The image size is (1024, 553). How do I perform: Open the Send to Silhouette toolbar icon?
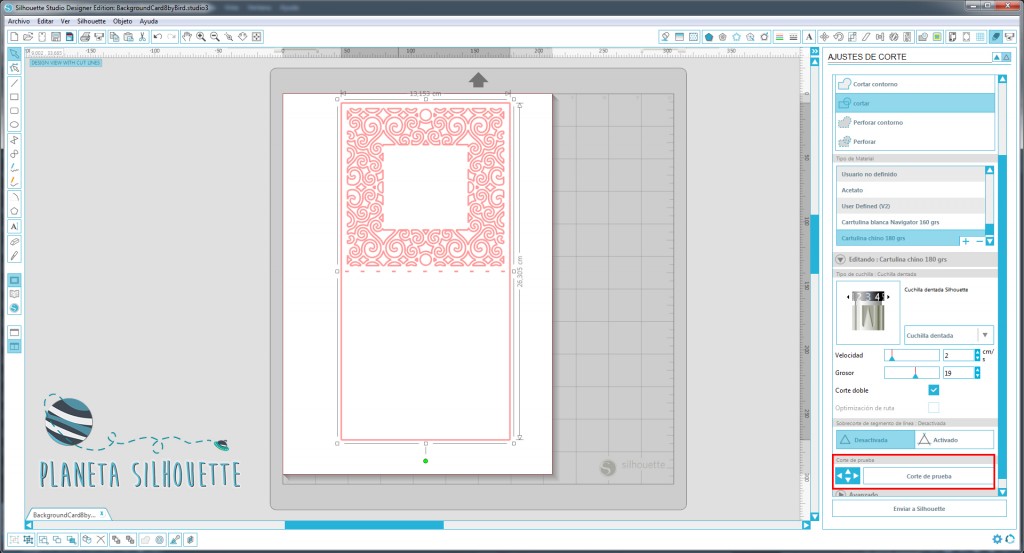(1009, 37)
